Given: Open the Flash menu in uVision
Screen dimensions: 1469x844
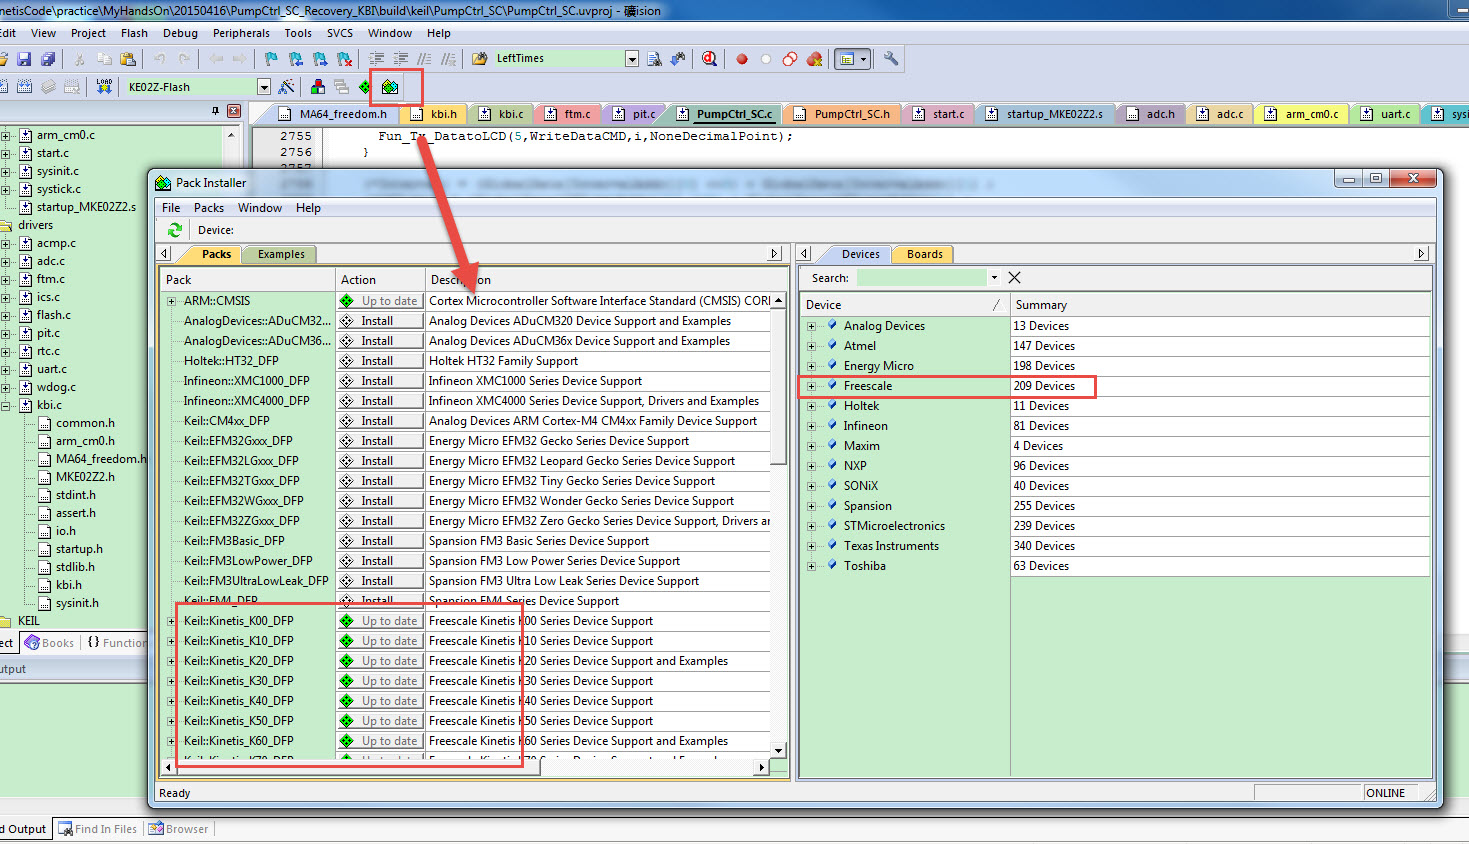Looking at the screenshot, I should click(x=134, y=33).
